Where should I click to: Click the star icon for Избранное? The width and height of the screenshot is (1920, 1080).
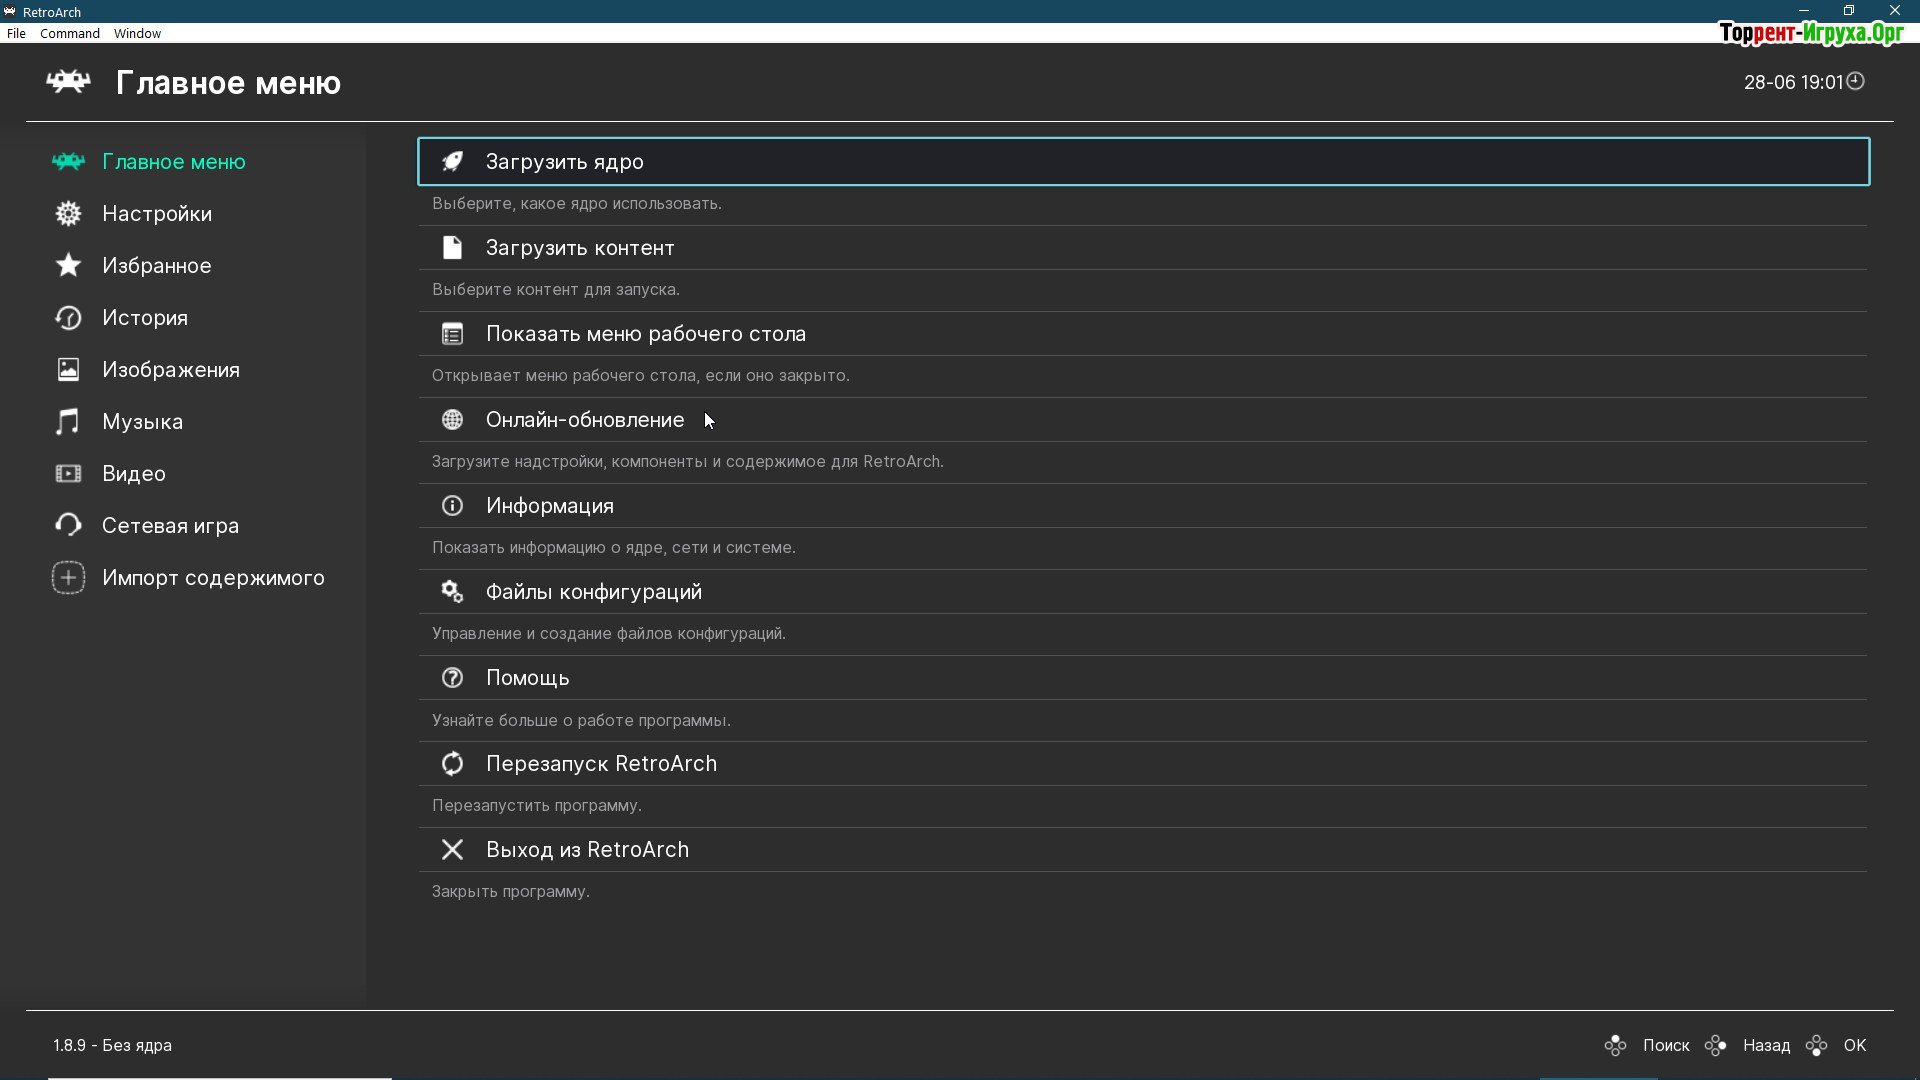coord(68,266)
